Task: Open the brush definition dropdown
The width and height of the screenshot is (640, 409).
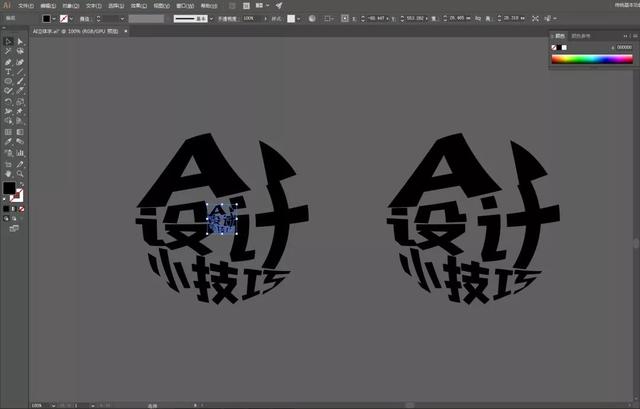Action: pyautogui.click(x=211, y=19)
